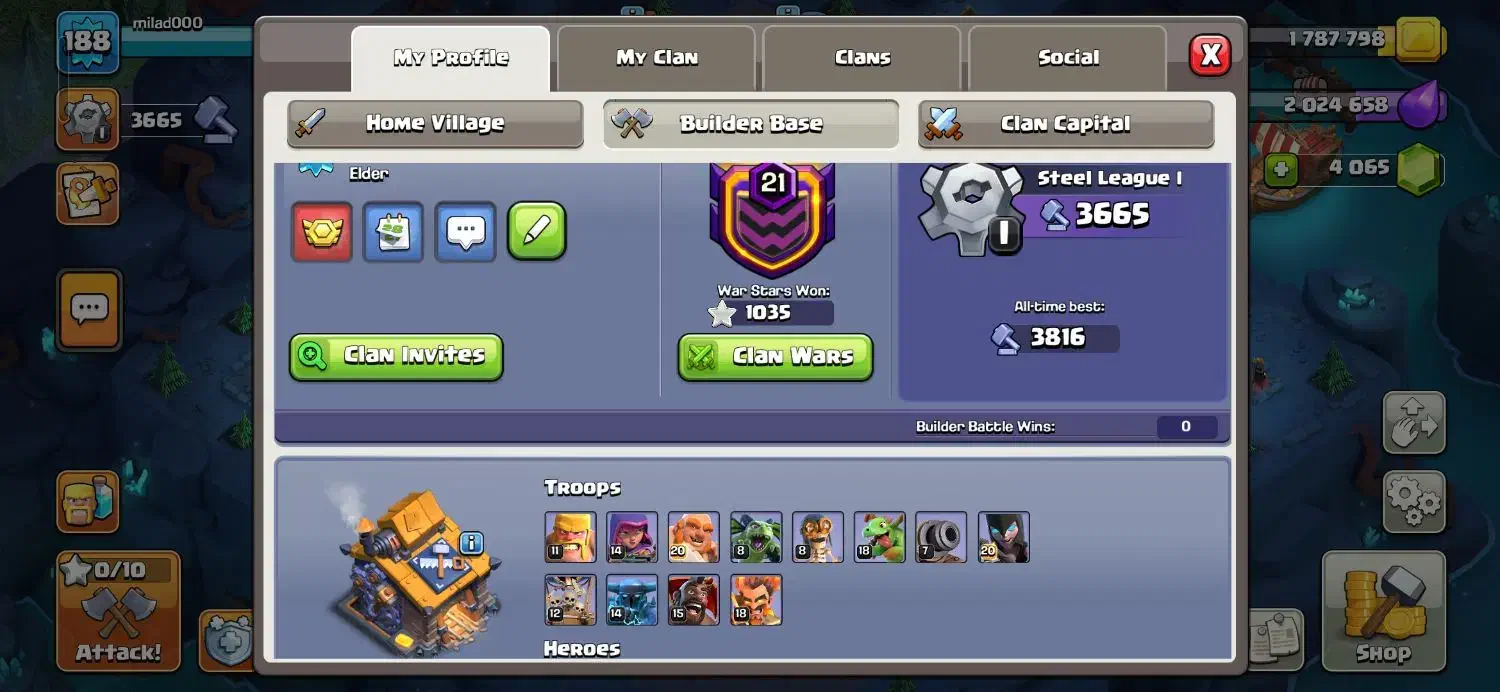Tap the speech bubble message icon
Image resolution: width=1500 pixels, height=692 pixels.
[465, 232]
